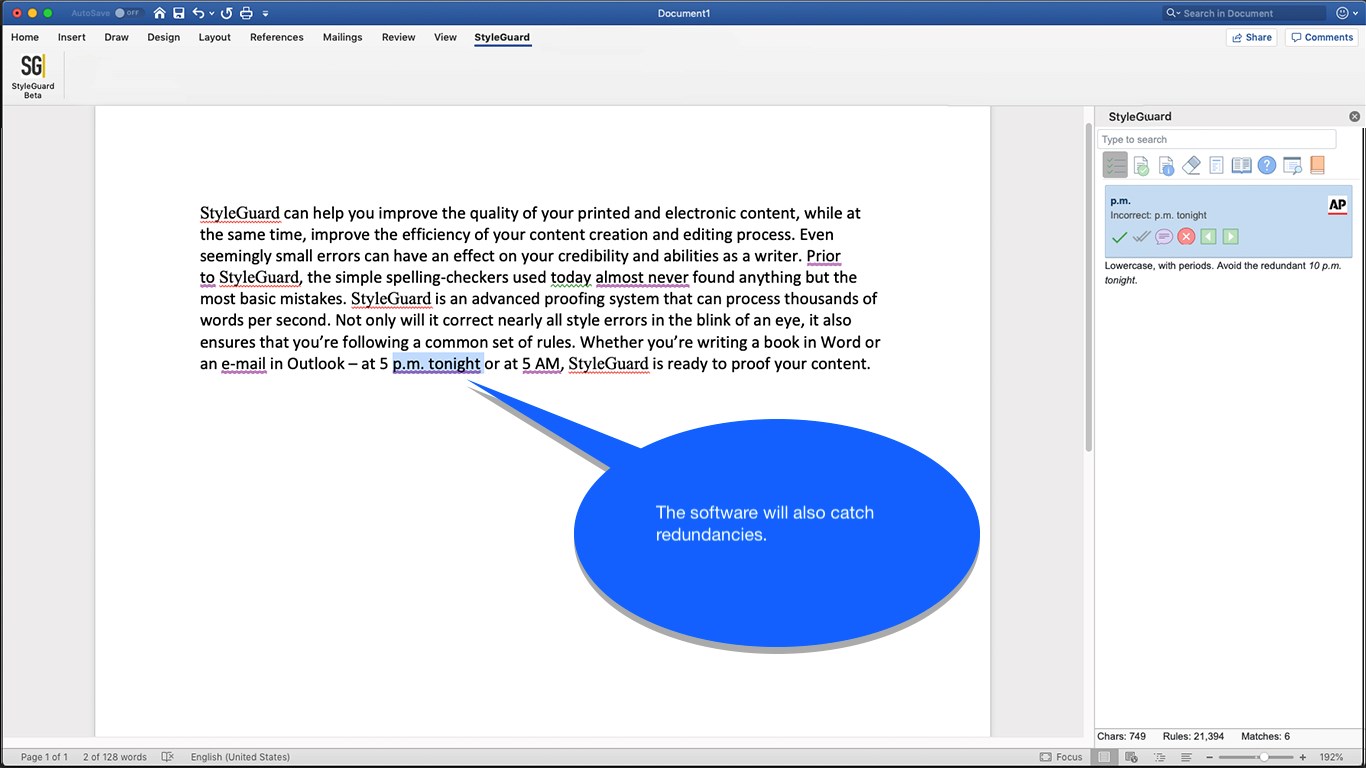Open the Customize Quick Access Toolbar dropdown
This screenshot has width=1366, height=768.
click(x=265, y=14)
